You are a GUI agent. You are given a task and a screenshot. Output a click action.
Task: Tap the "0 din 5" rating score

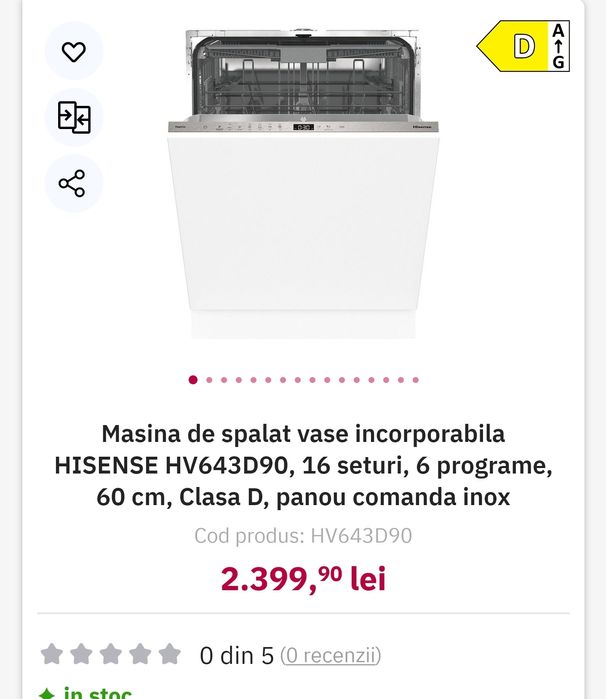point(236,656)
